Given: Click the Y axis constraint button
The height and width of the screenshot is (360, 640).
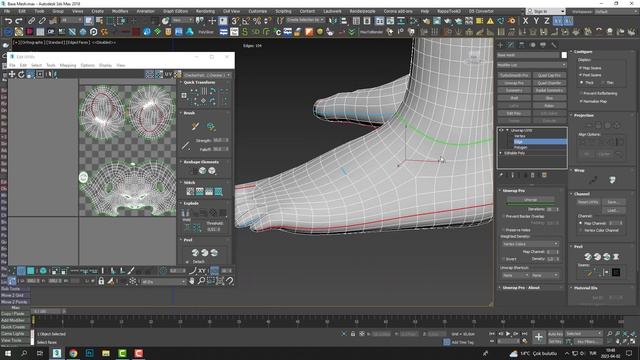Looking at the screenshot, I should pyautogui.click(x=536, y=21).
